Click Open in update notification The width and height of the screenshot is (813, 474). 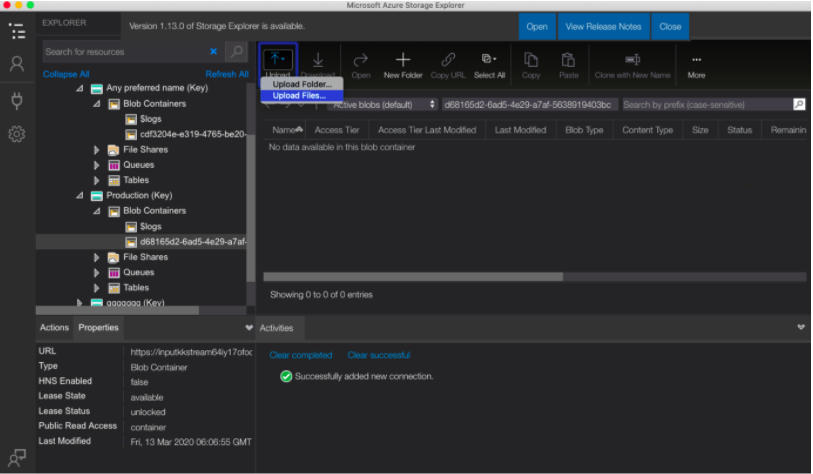coord(537,26)
